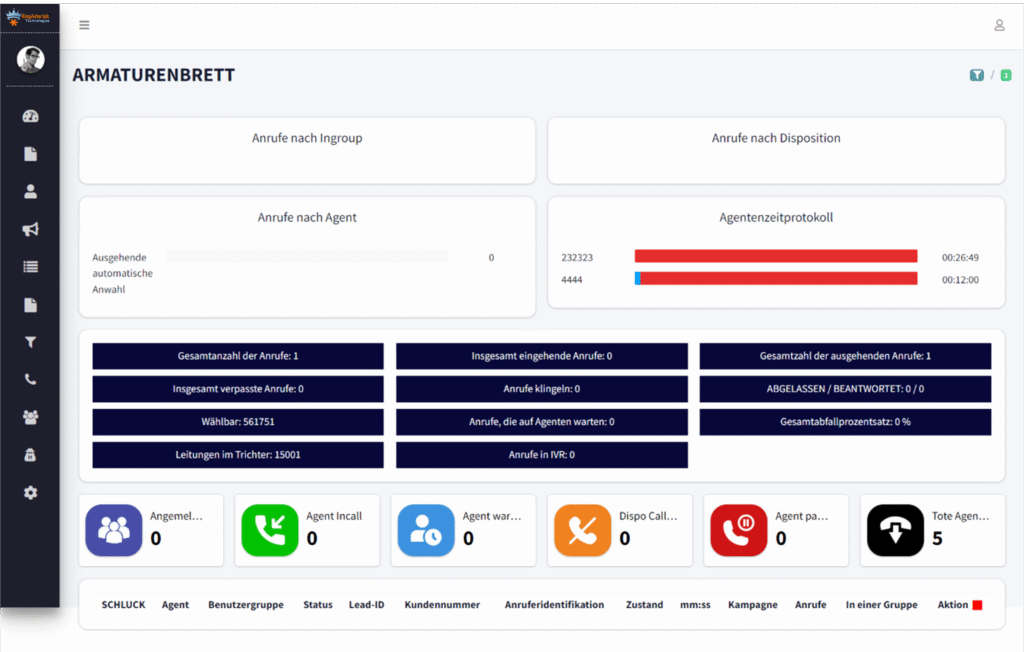Click the Wählbar: 561751 stat bar

tap(237, 422)
